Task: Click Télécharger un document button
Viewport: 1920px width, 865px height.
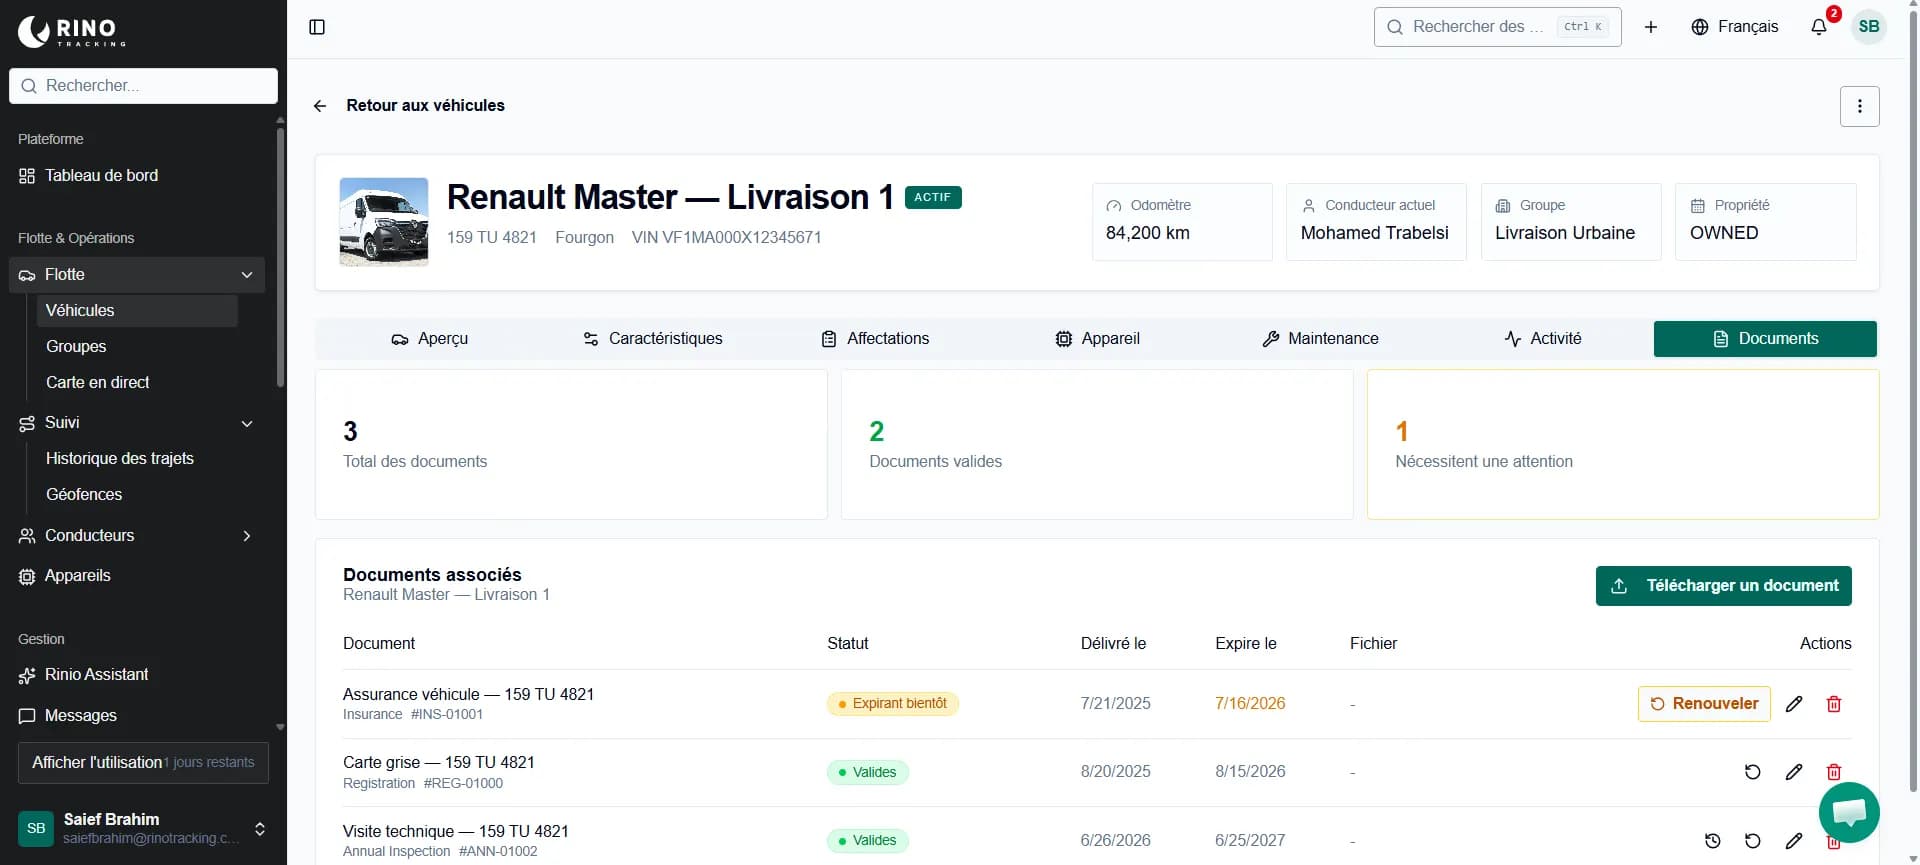Action: (x=1724, y=586)
